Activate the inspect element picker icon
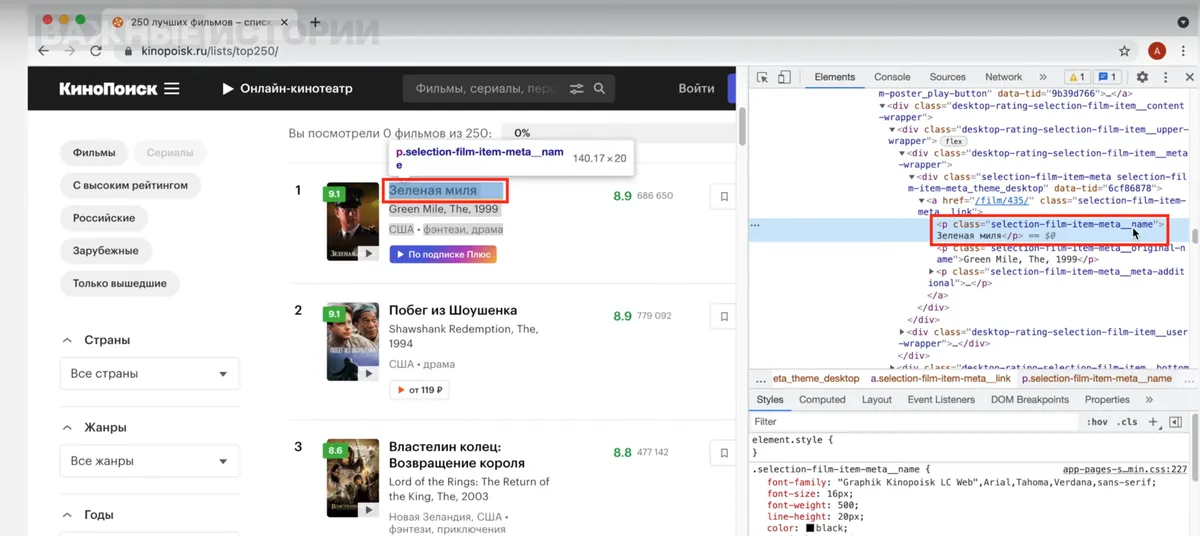 click(762, 77)
